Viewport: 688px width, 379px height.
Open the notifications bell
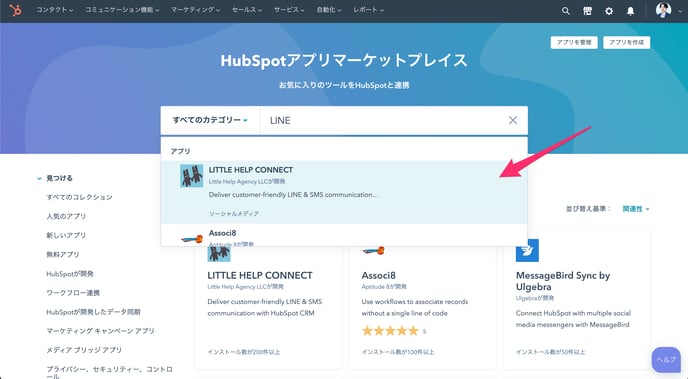tap(630, 11)
